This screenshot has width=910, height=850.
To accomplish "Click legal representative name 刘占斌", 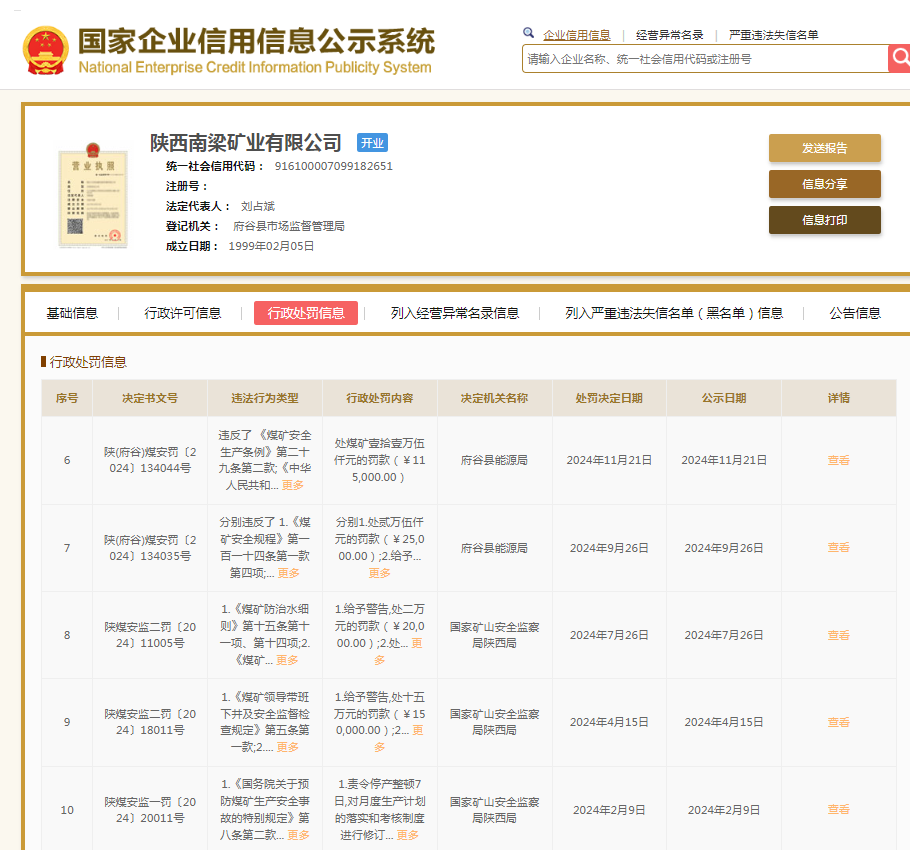I will pos(258,206).
